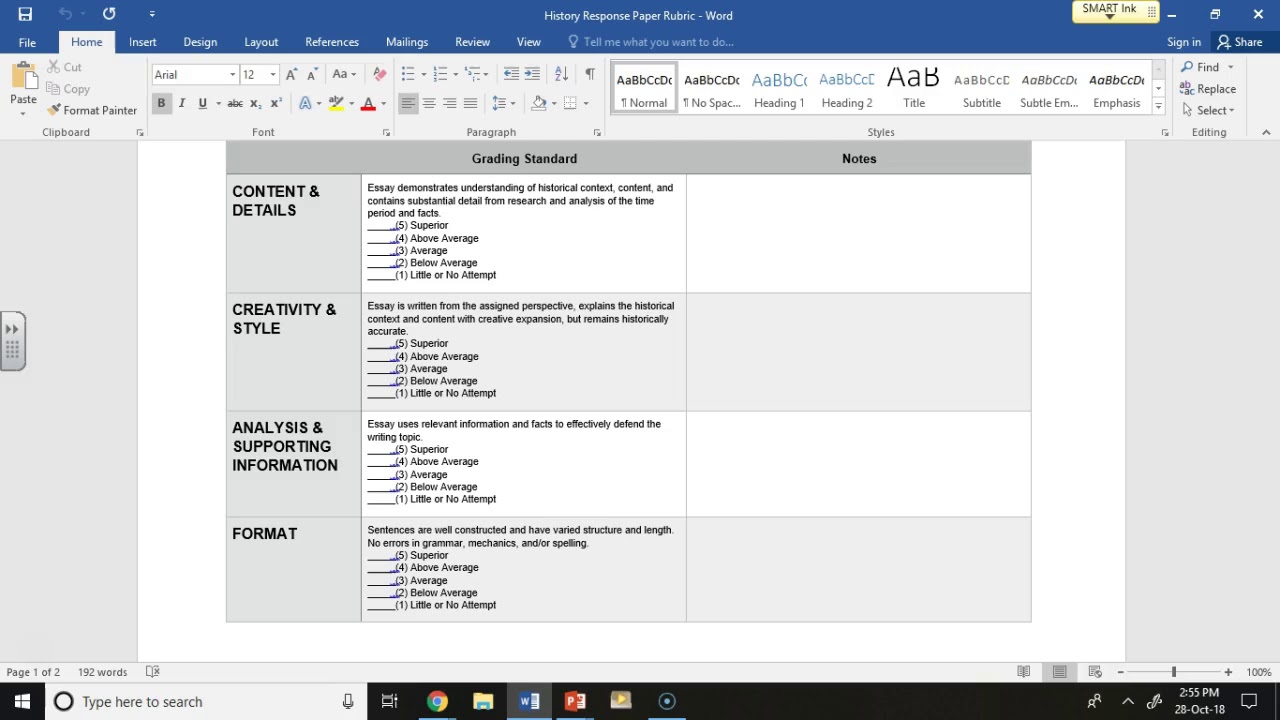The image size is (1280, 720).
Task: Apply the Heading 1 style
Action: [779, 89]
